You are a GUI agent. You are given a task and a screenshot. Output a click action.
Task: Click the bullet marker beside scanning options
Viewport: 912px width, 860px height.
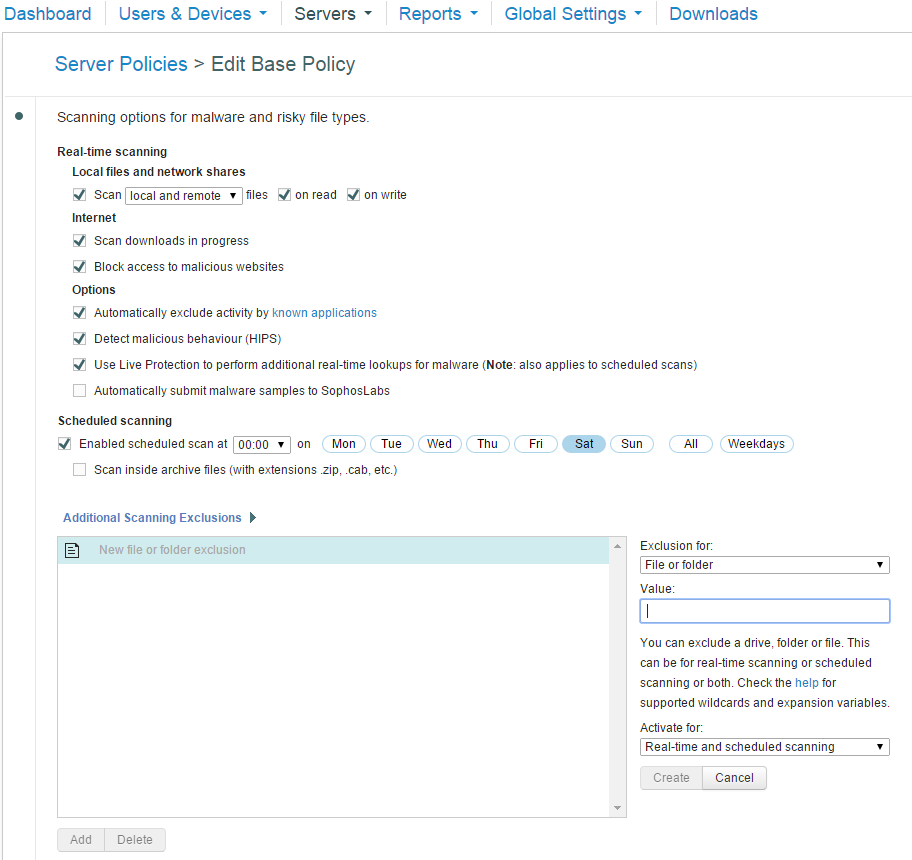point(19,117)
